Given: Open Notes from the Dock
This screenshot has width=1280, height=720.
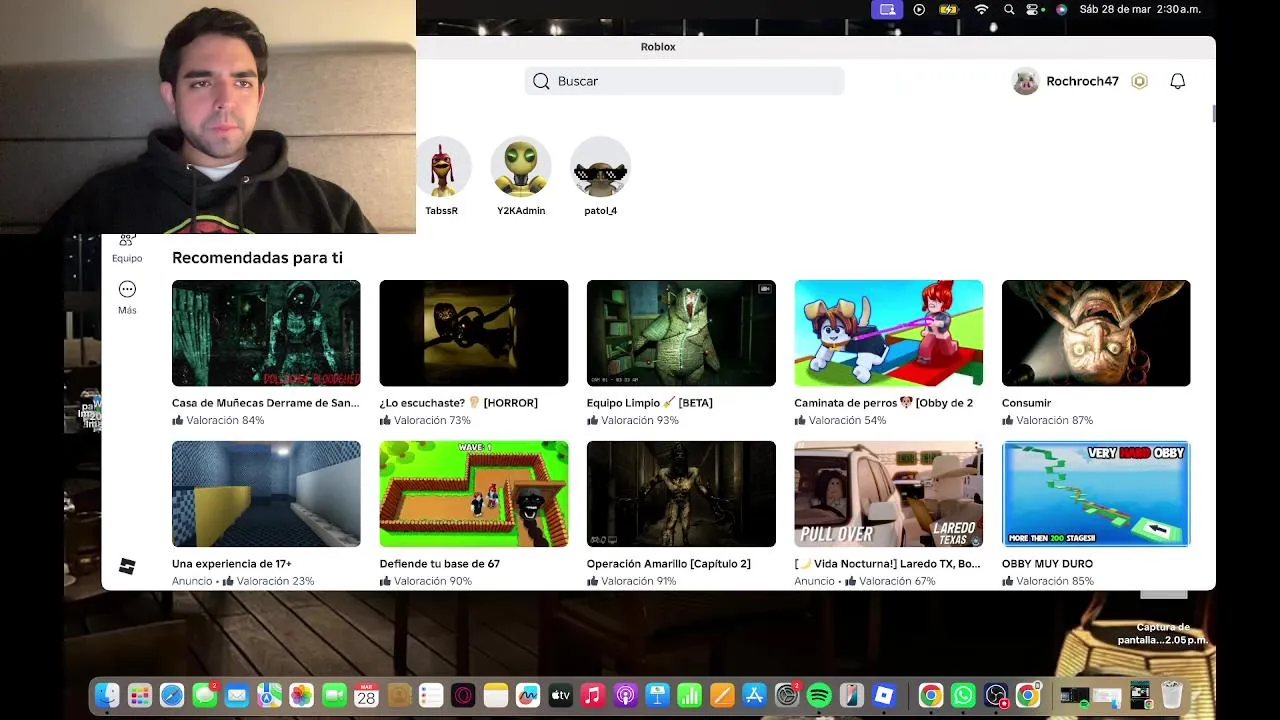Looking at the screenshot, I should [x=496, y=695].
